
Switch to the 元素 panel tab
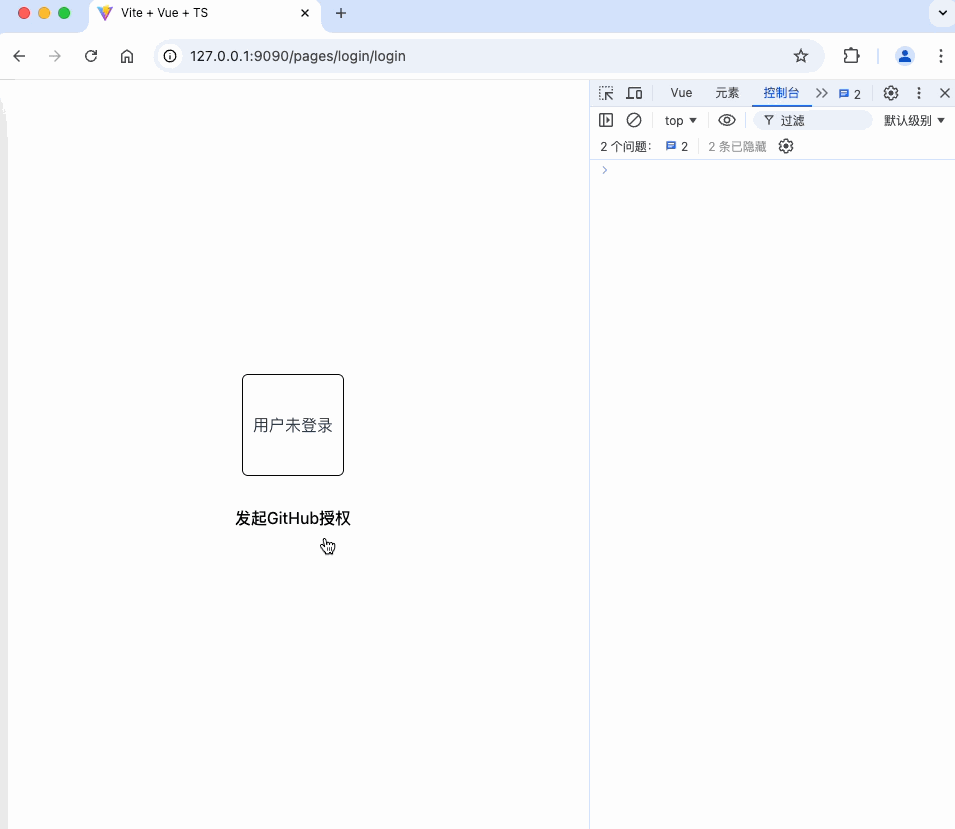(727, 93)
